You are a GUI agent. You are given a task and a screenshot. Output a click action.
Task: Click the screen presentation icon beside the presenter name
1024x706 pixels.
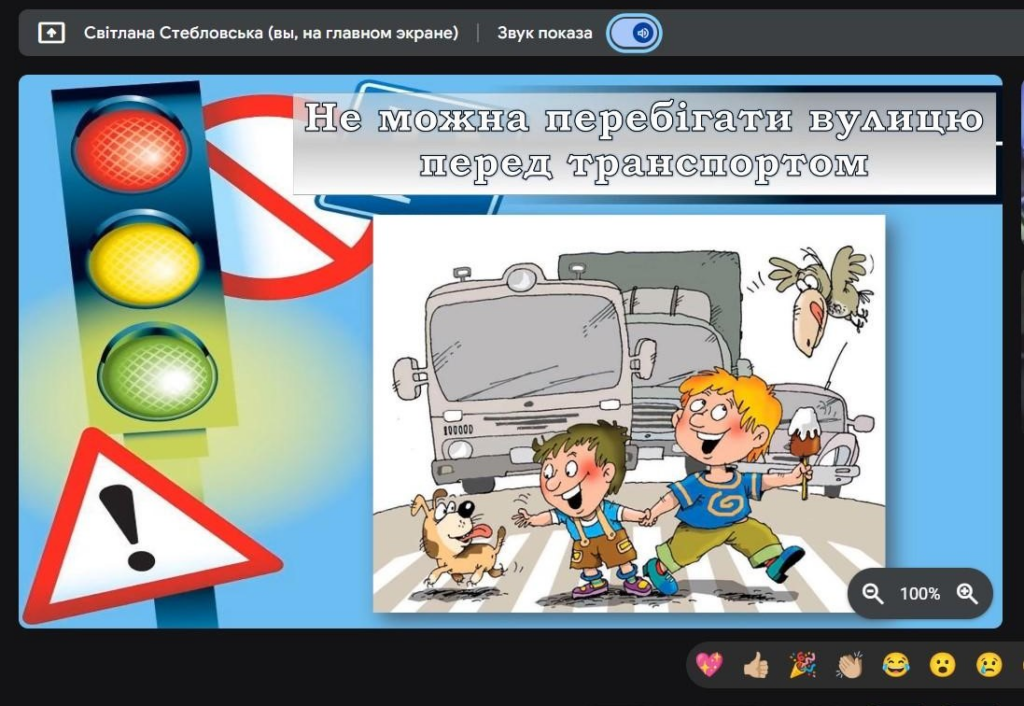pos(51,33)
